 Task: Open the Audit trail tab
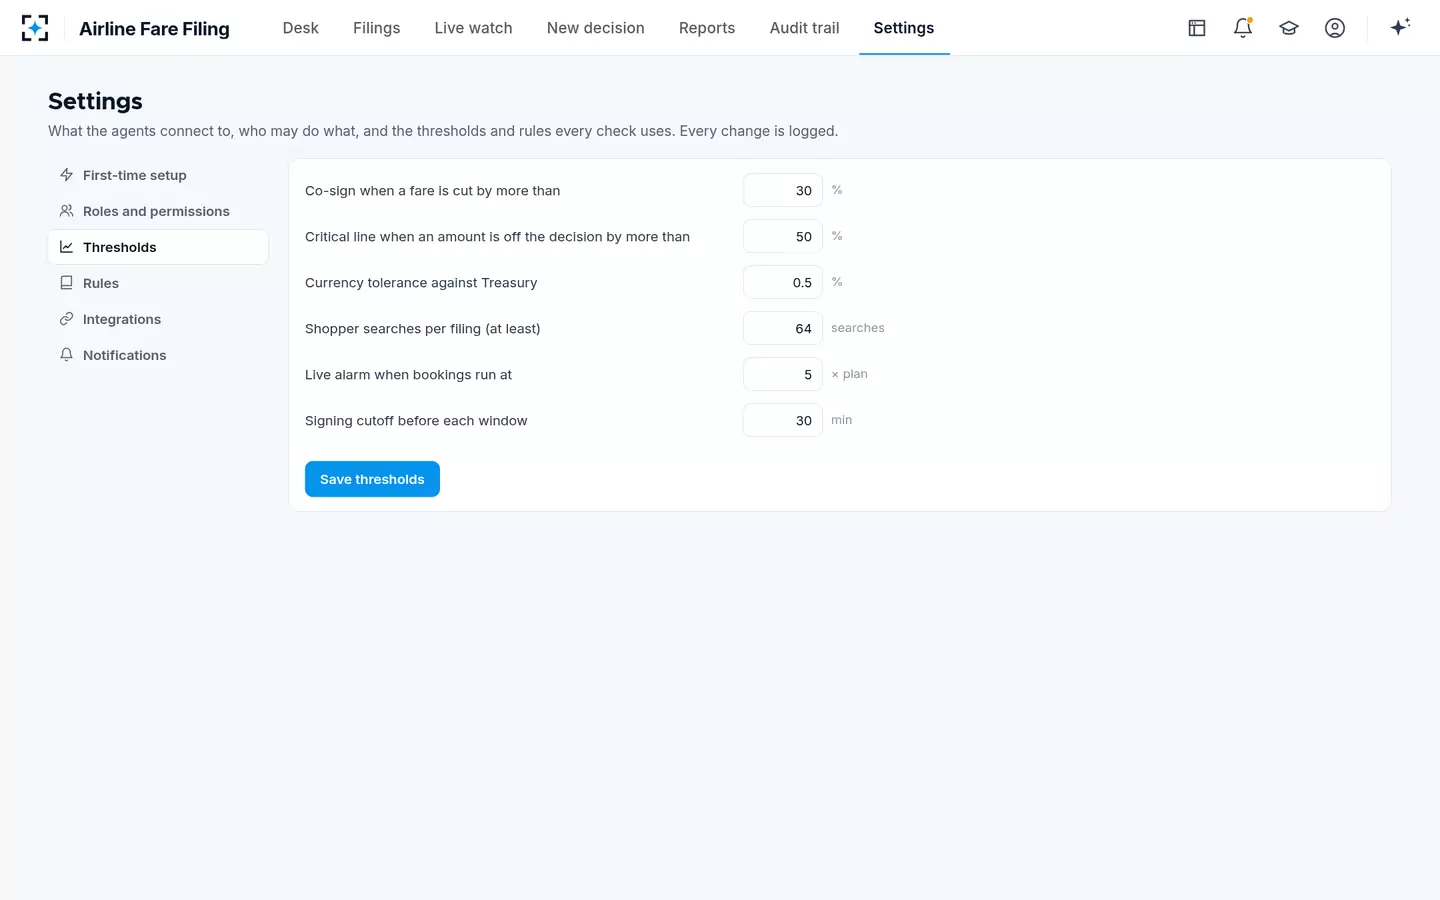pyautogui.click(x=804, y=28)
